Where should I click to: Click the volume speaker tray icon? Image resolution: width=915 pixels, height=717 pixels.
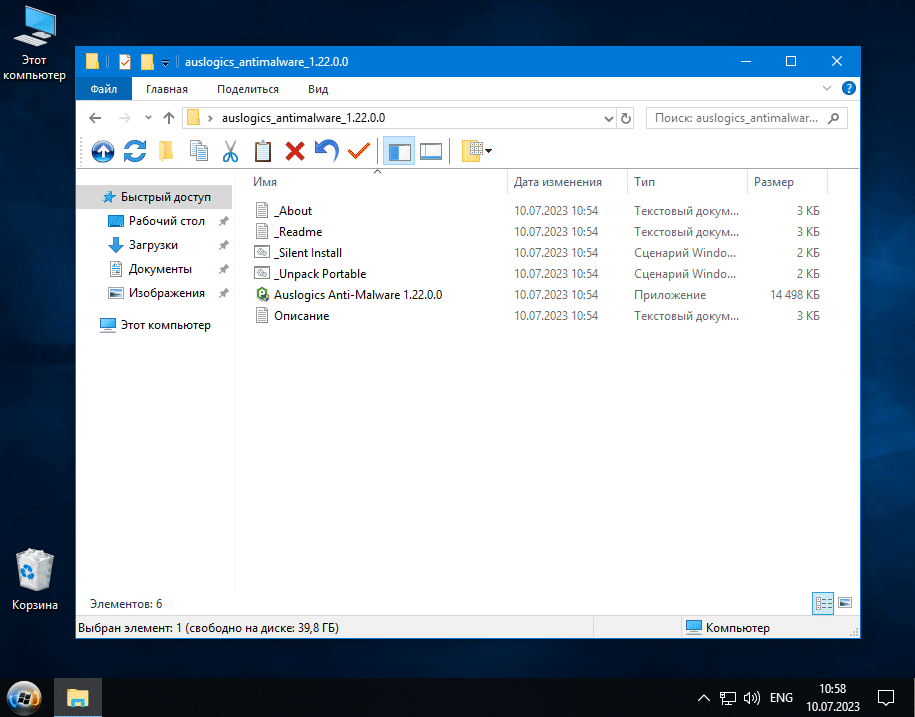pos(752,698)
